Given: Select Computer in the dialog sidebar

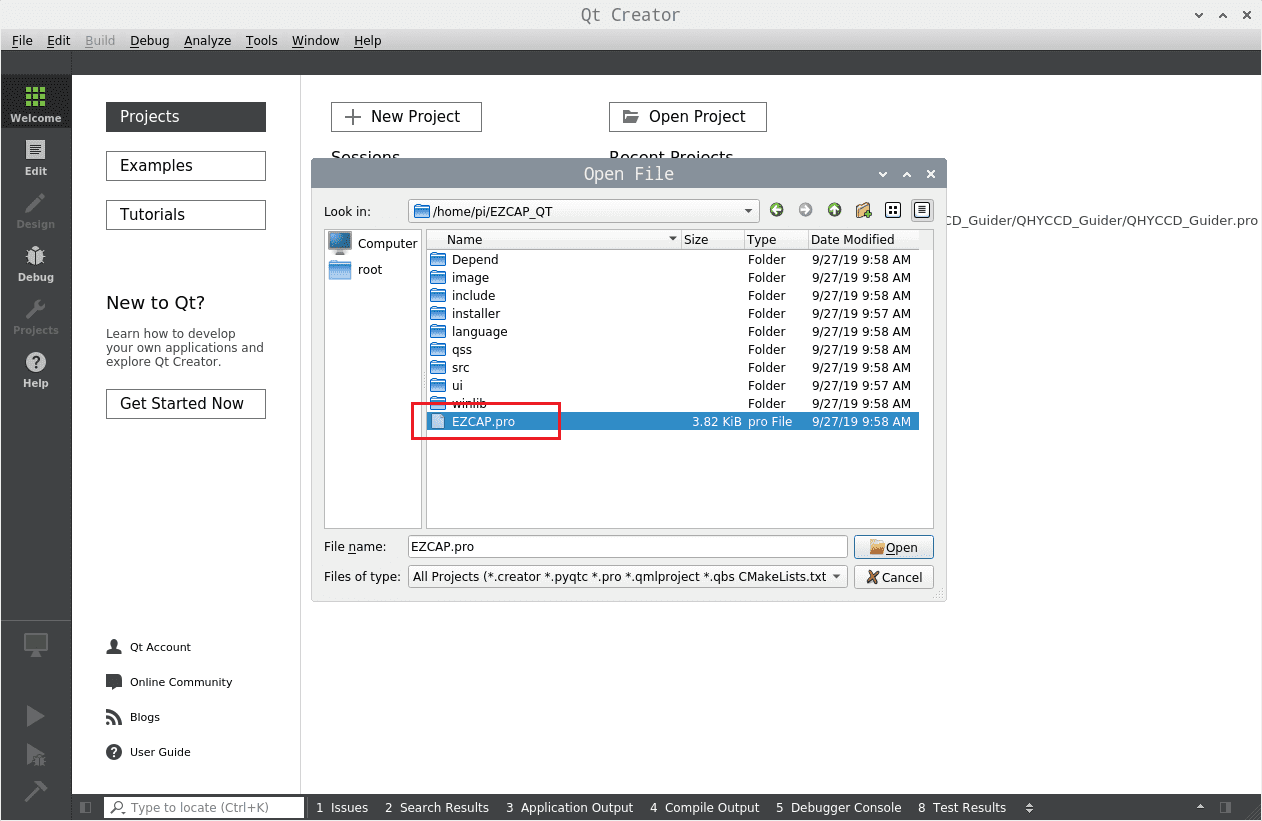Looking at the screenshot, I should click(x=373, y=243).
